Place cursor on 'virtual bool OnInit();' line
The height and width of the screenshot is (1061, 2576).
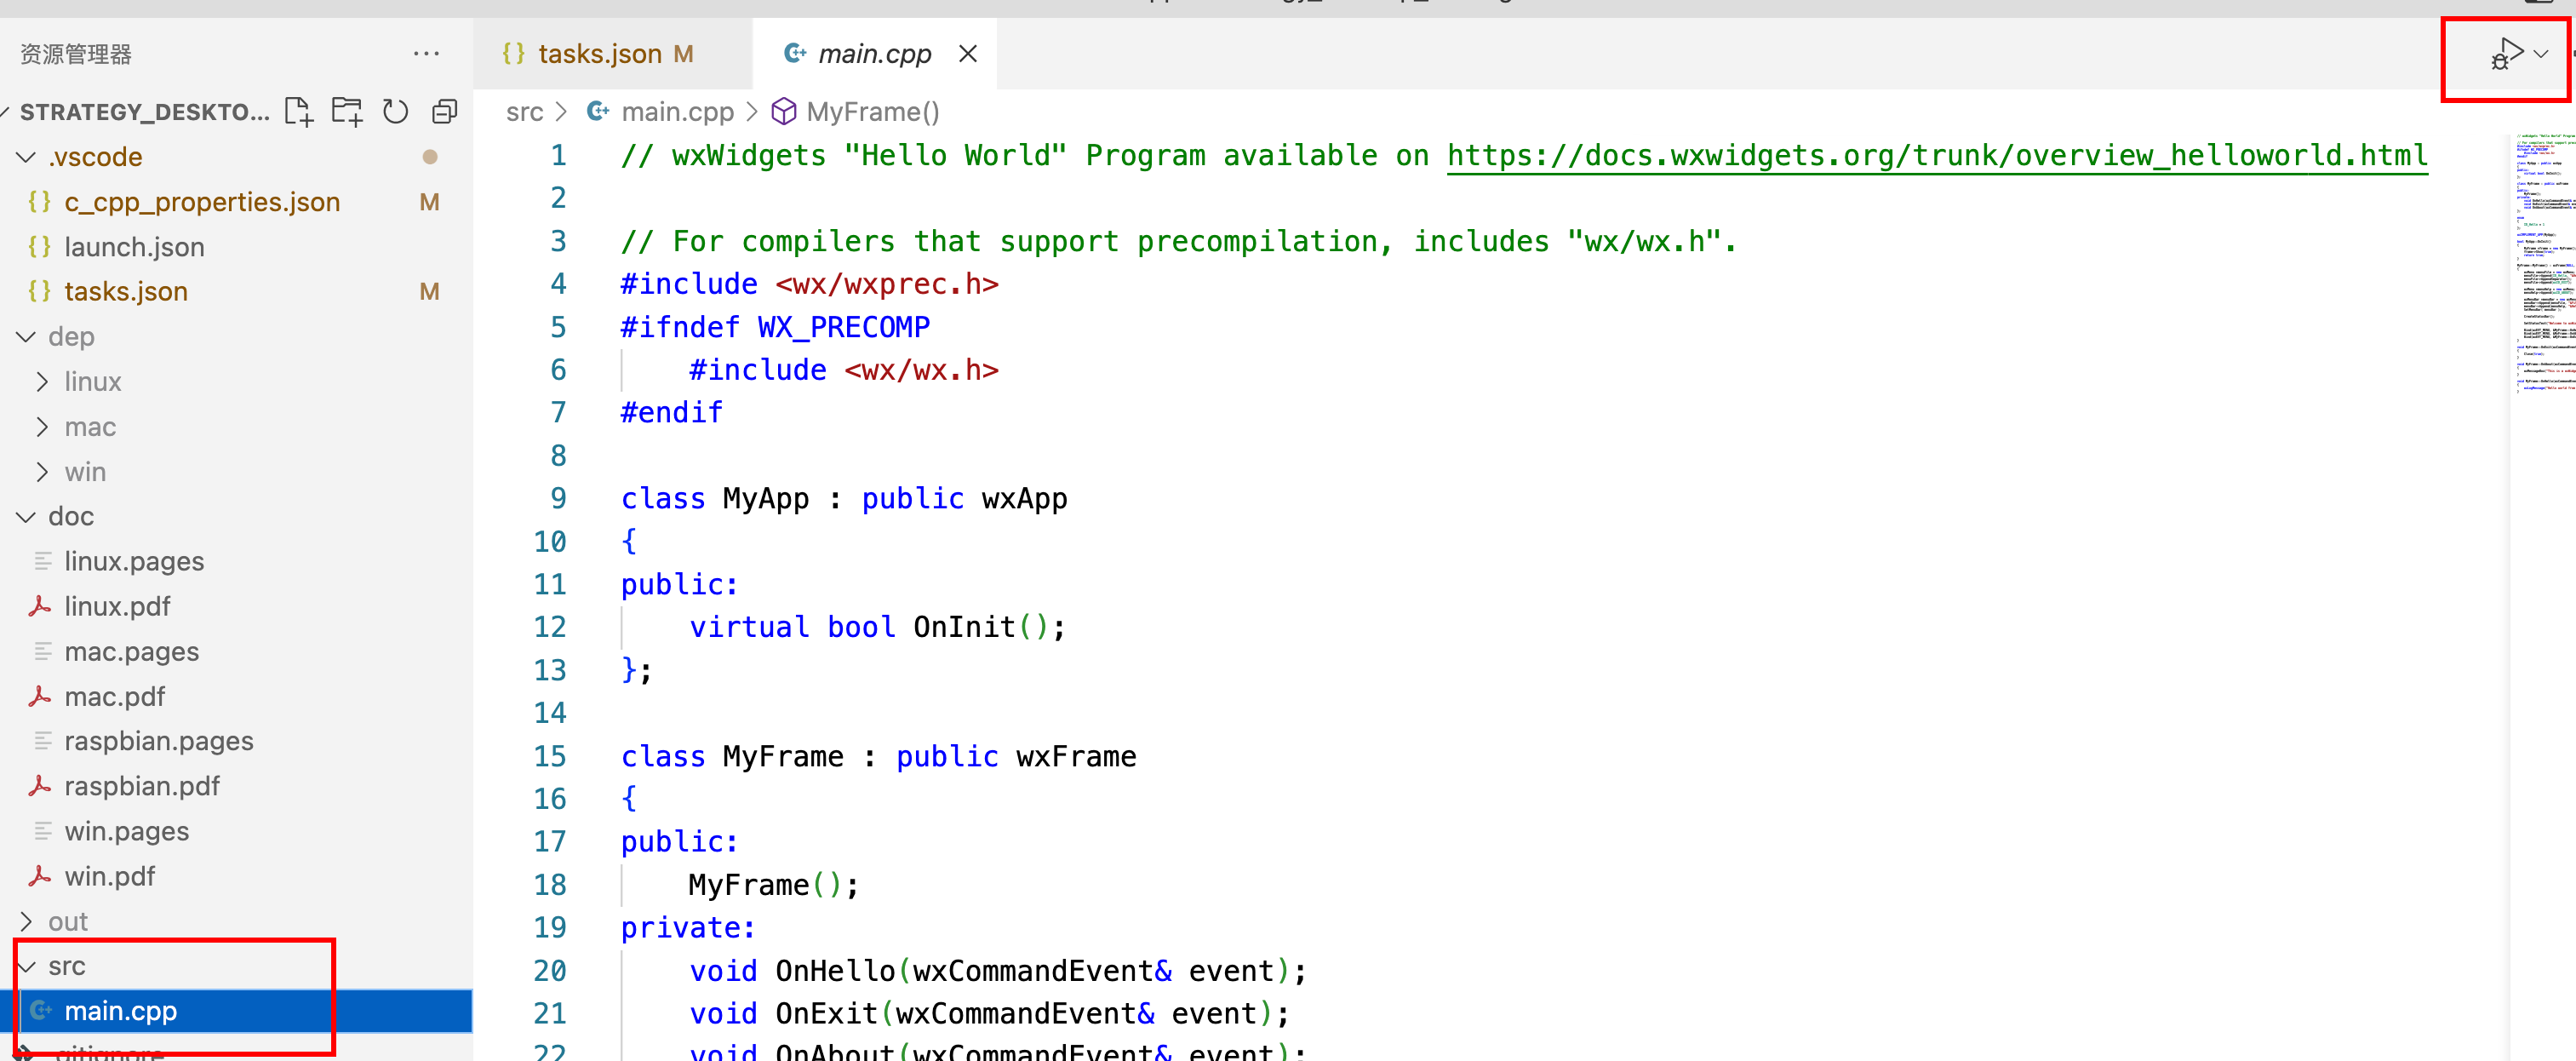click(x=877, y=627)
